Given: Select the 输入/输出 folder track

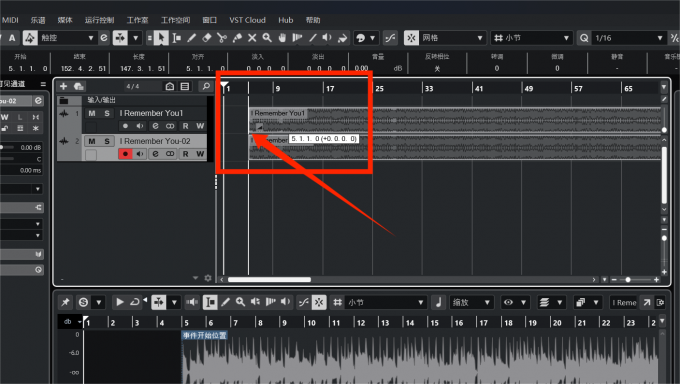Looking at the screenshot, I should [133, 100].
